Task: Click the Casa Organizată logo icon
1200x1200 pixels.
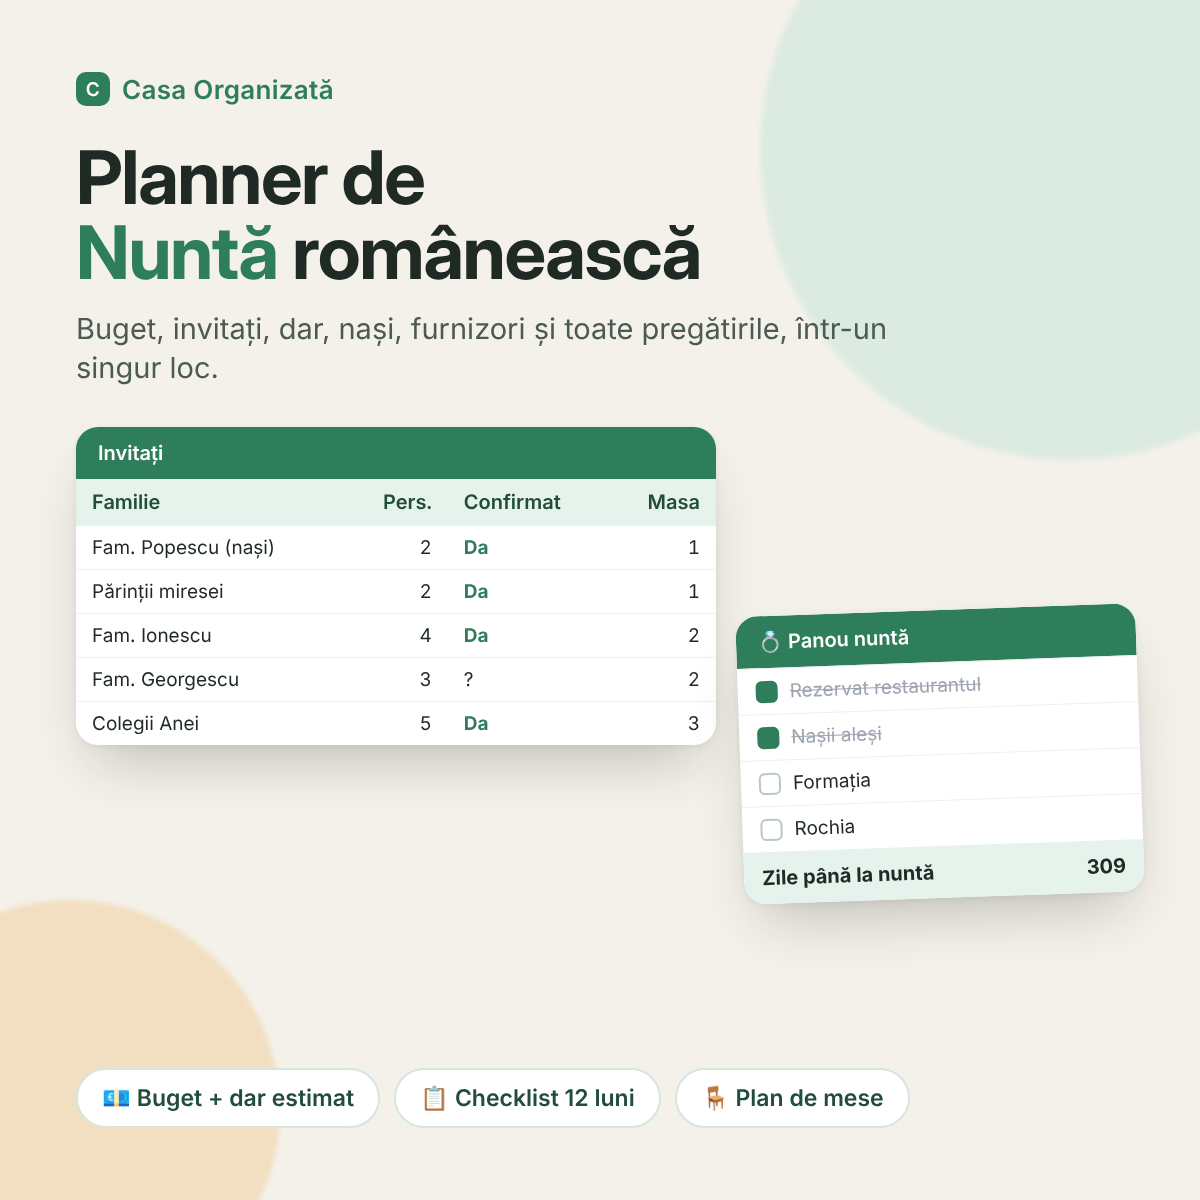Action: click(x=93, y=89)
